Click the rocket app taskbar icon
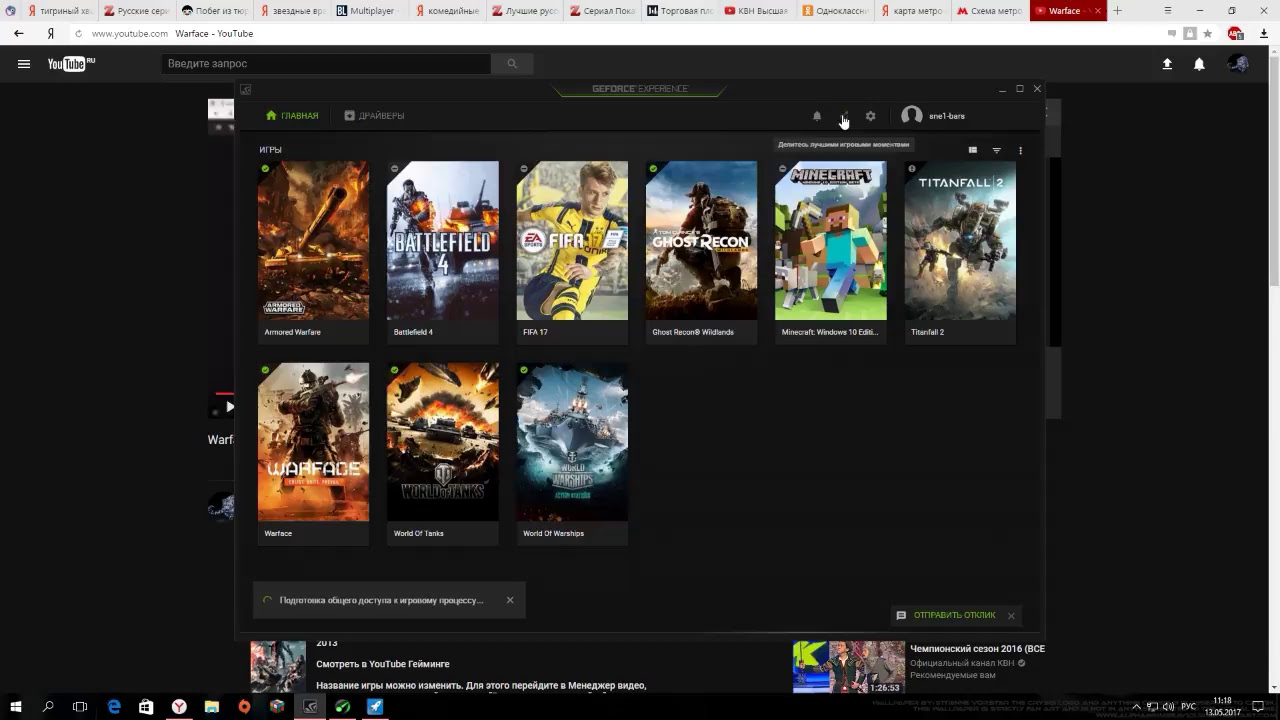1280x720 pixels. click(x=374, y=706)
